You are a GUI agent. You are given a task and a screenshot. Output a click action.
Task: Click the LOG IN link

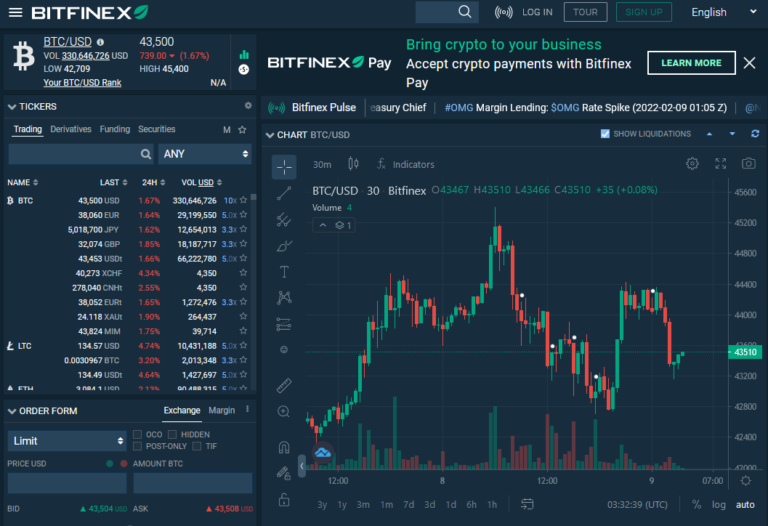click(x=537, y=12)
